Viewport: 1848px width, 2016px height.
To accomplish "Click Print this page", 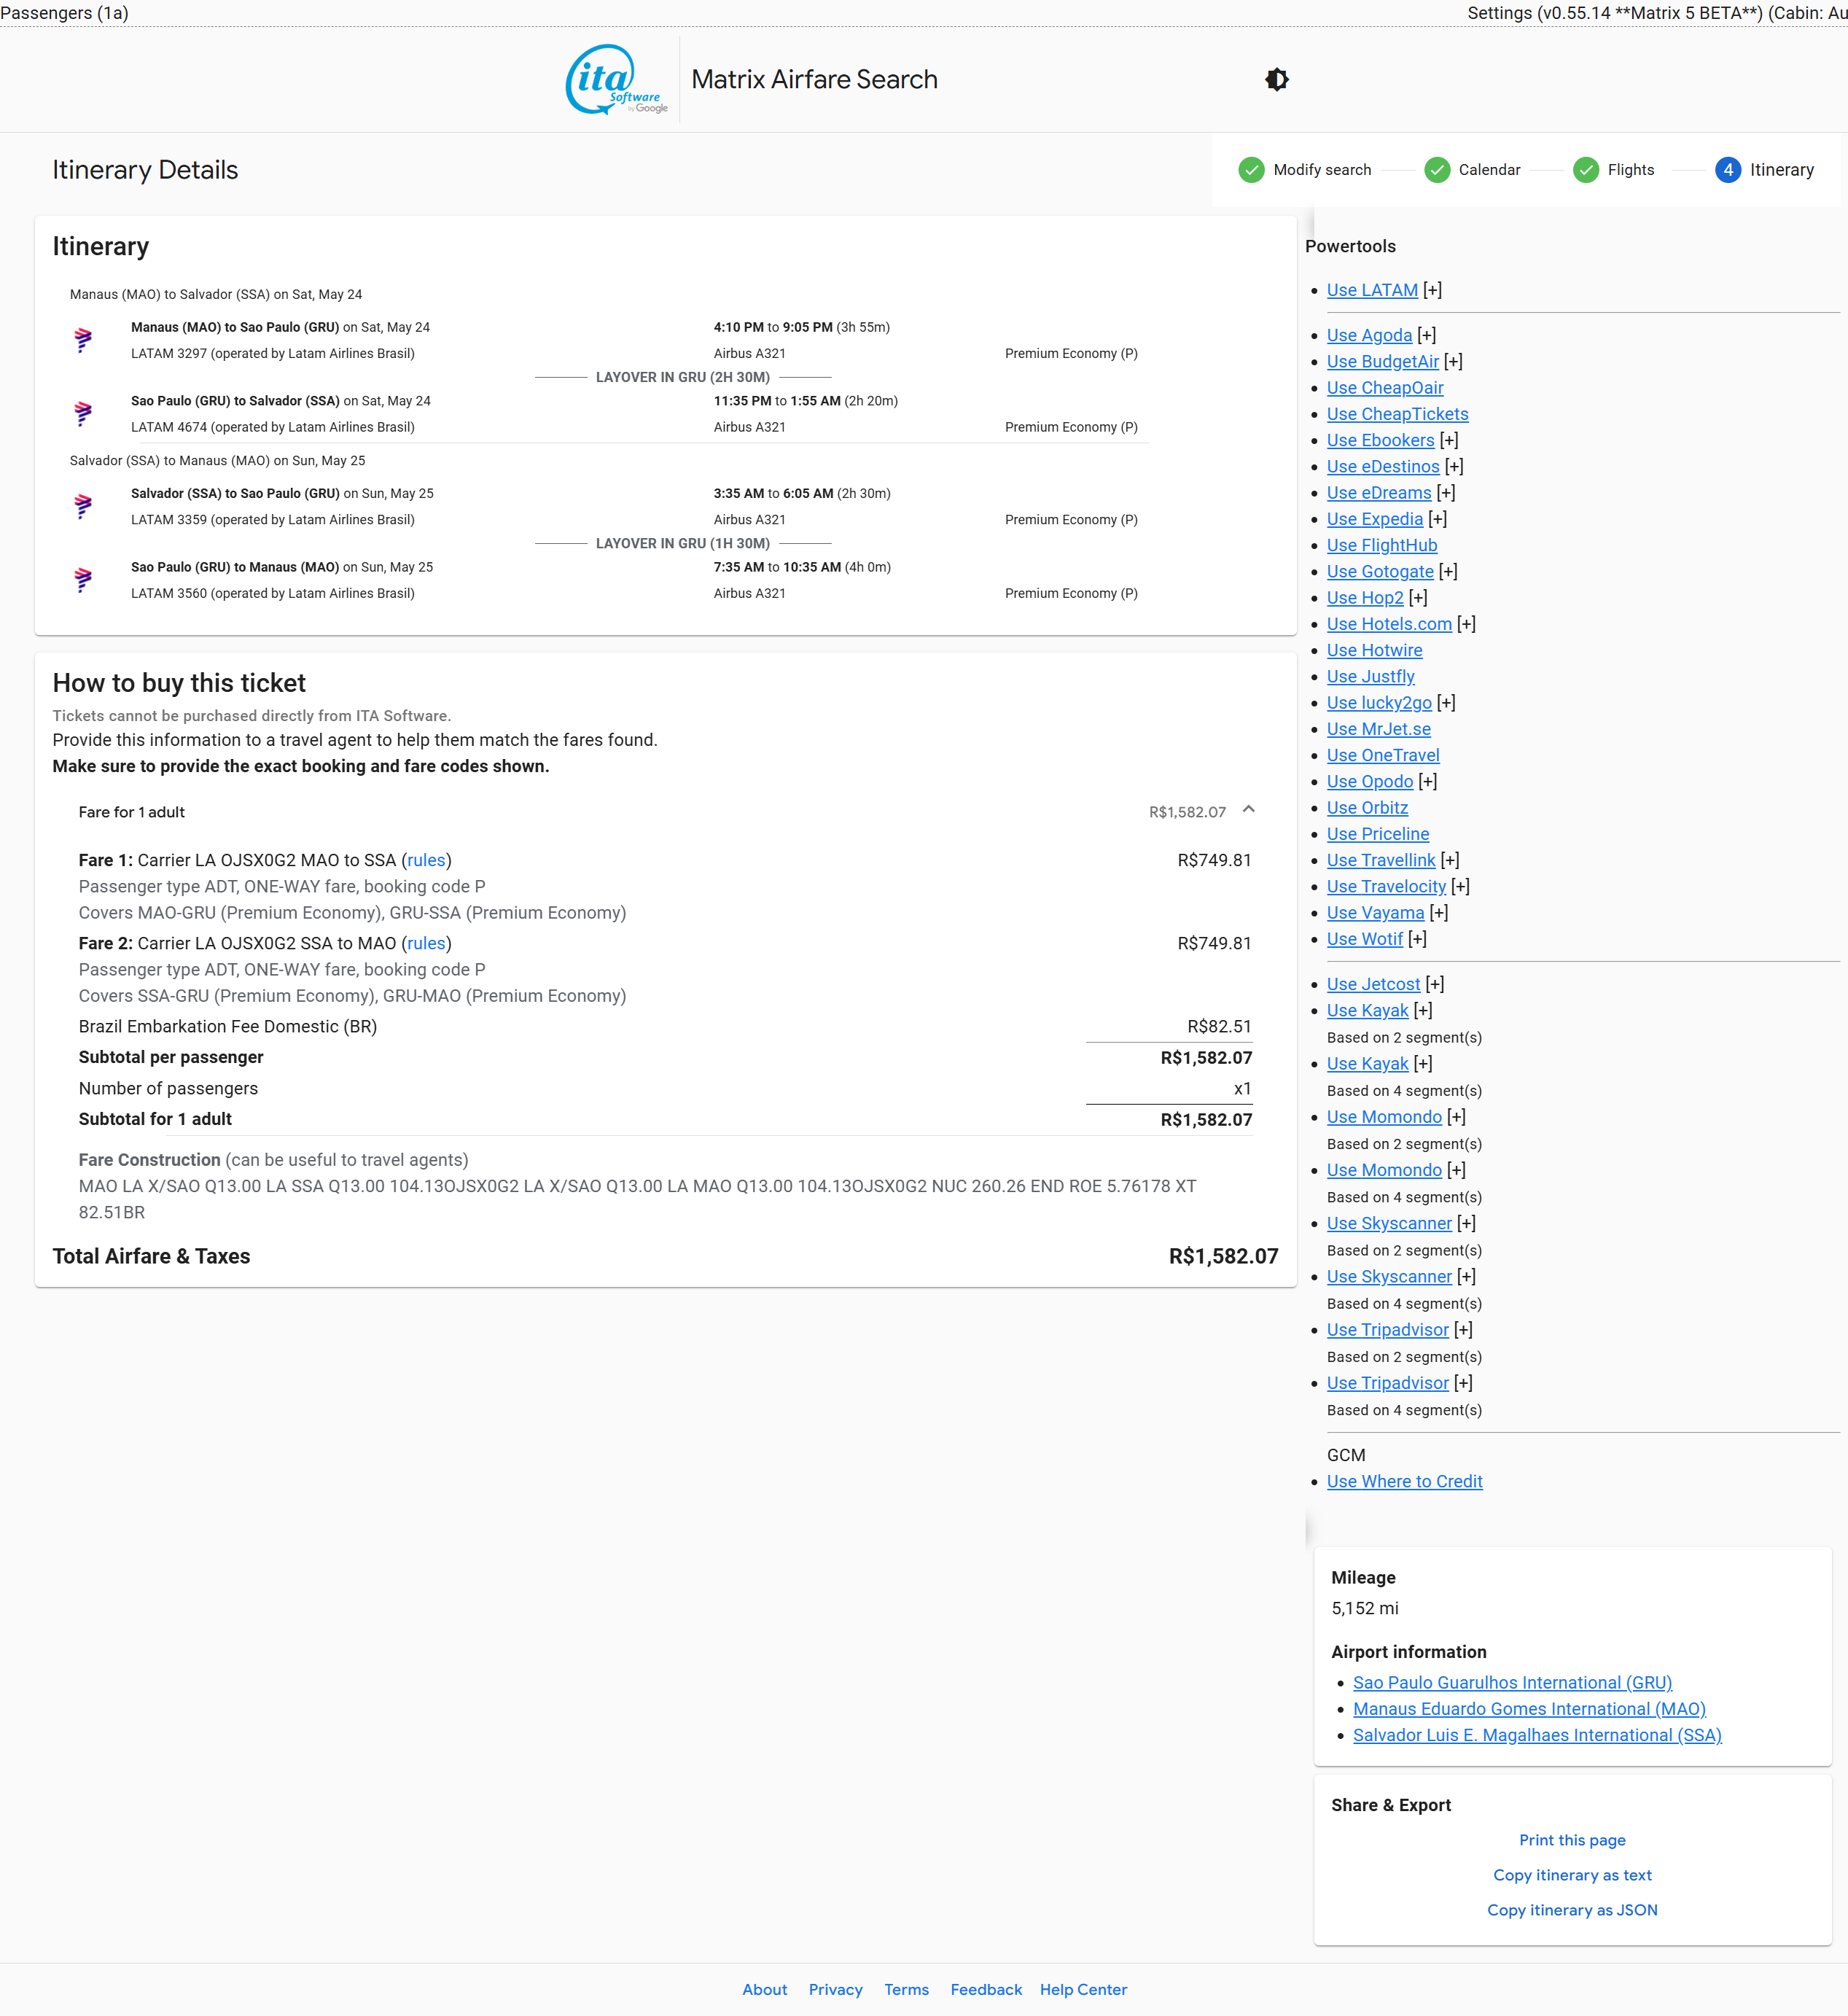I will [1572, 1840].
